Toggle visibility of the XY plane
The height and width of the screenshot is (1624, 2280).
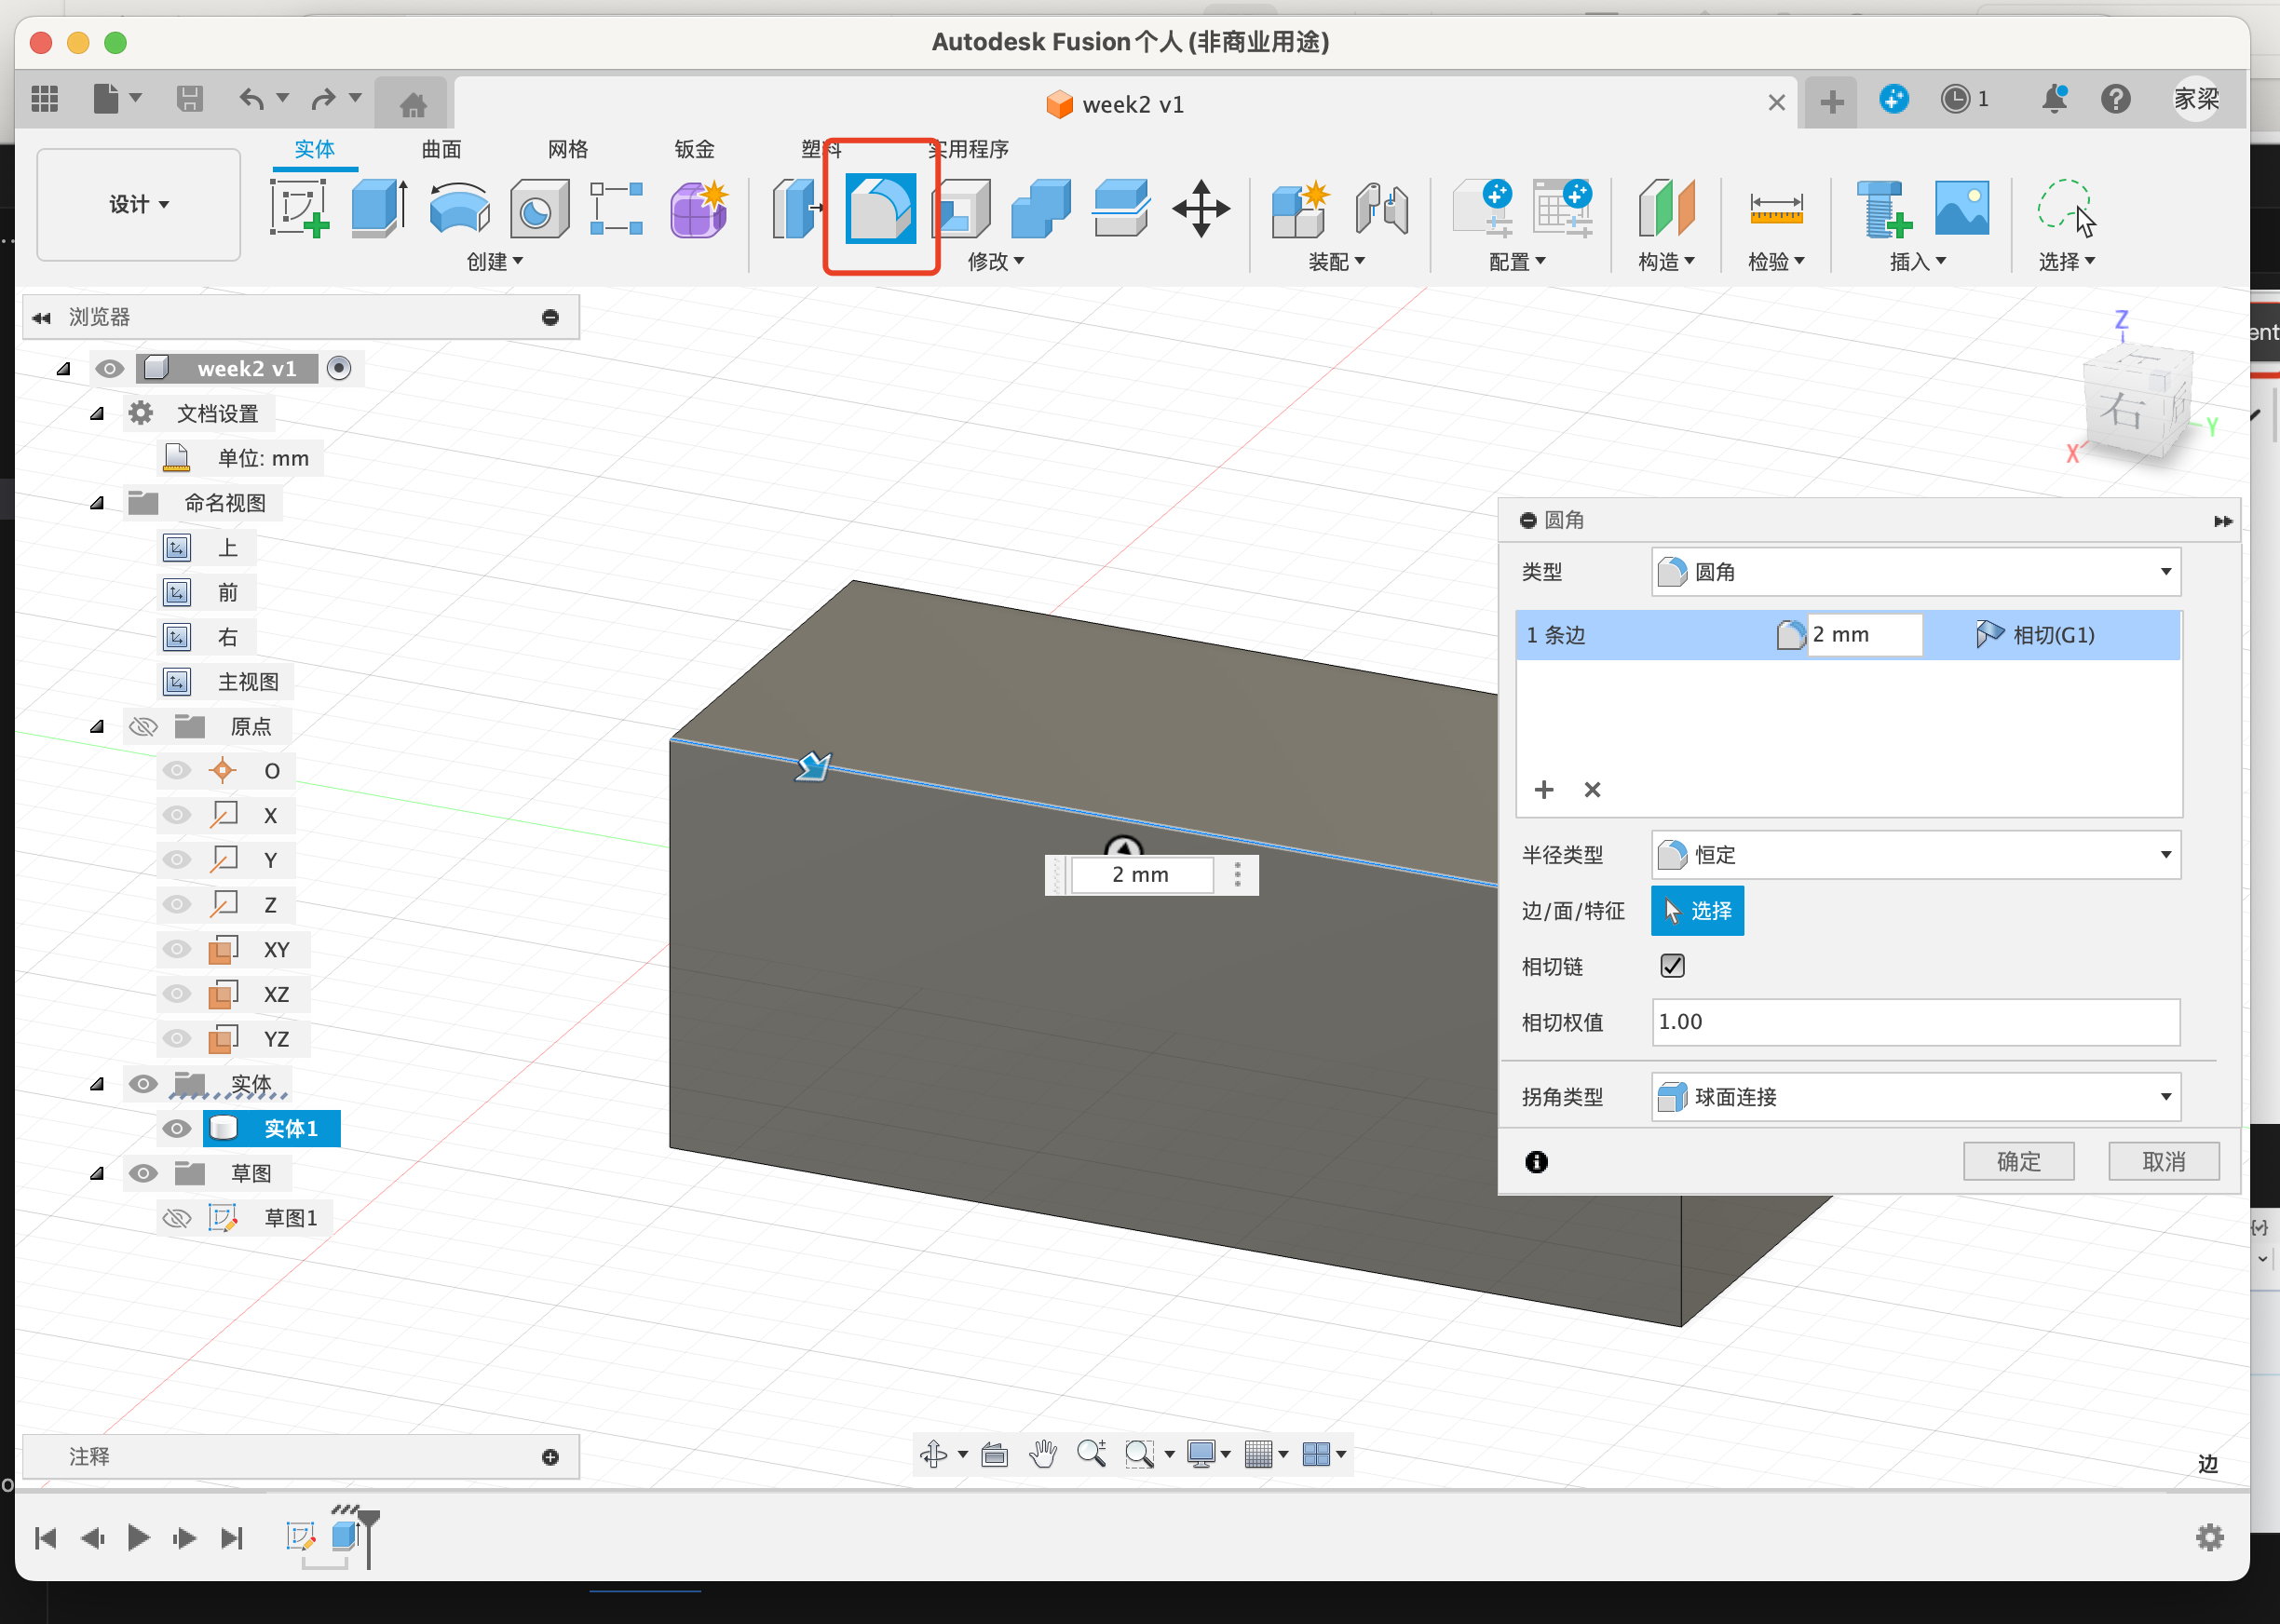pyautogui.click(x=177, y=949)
